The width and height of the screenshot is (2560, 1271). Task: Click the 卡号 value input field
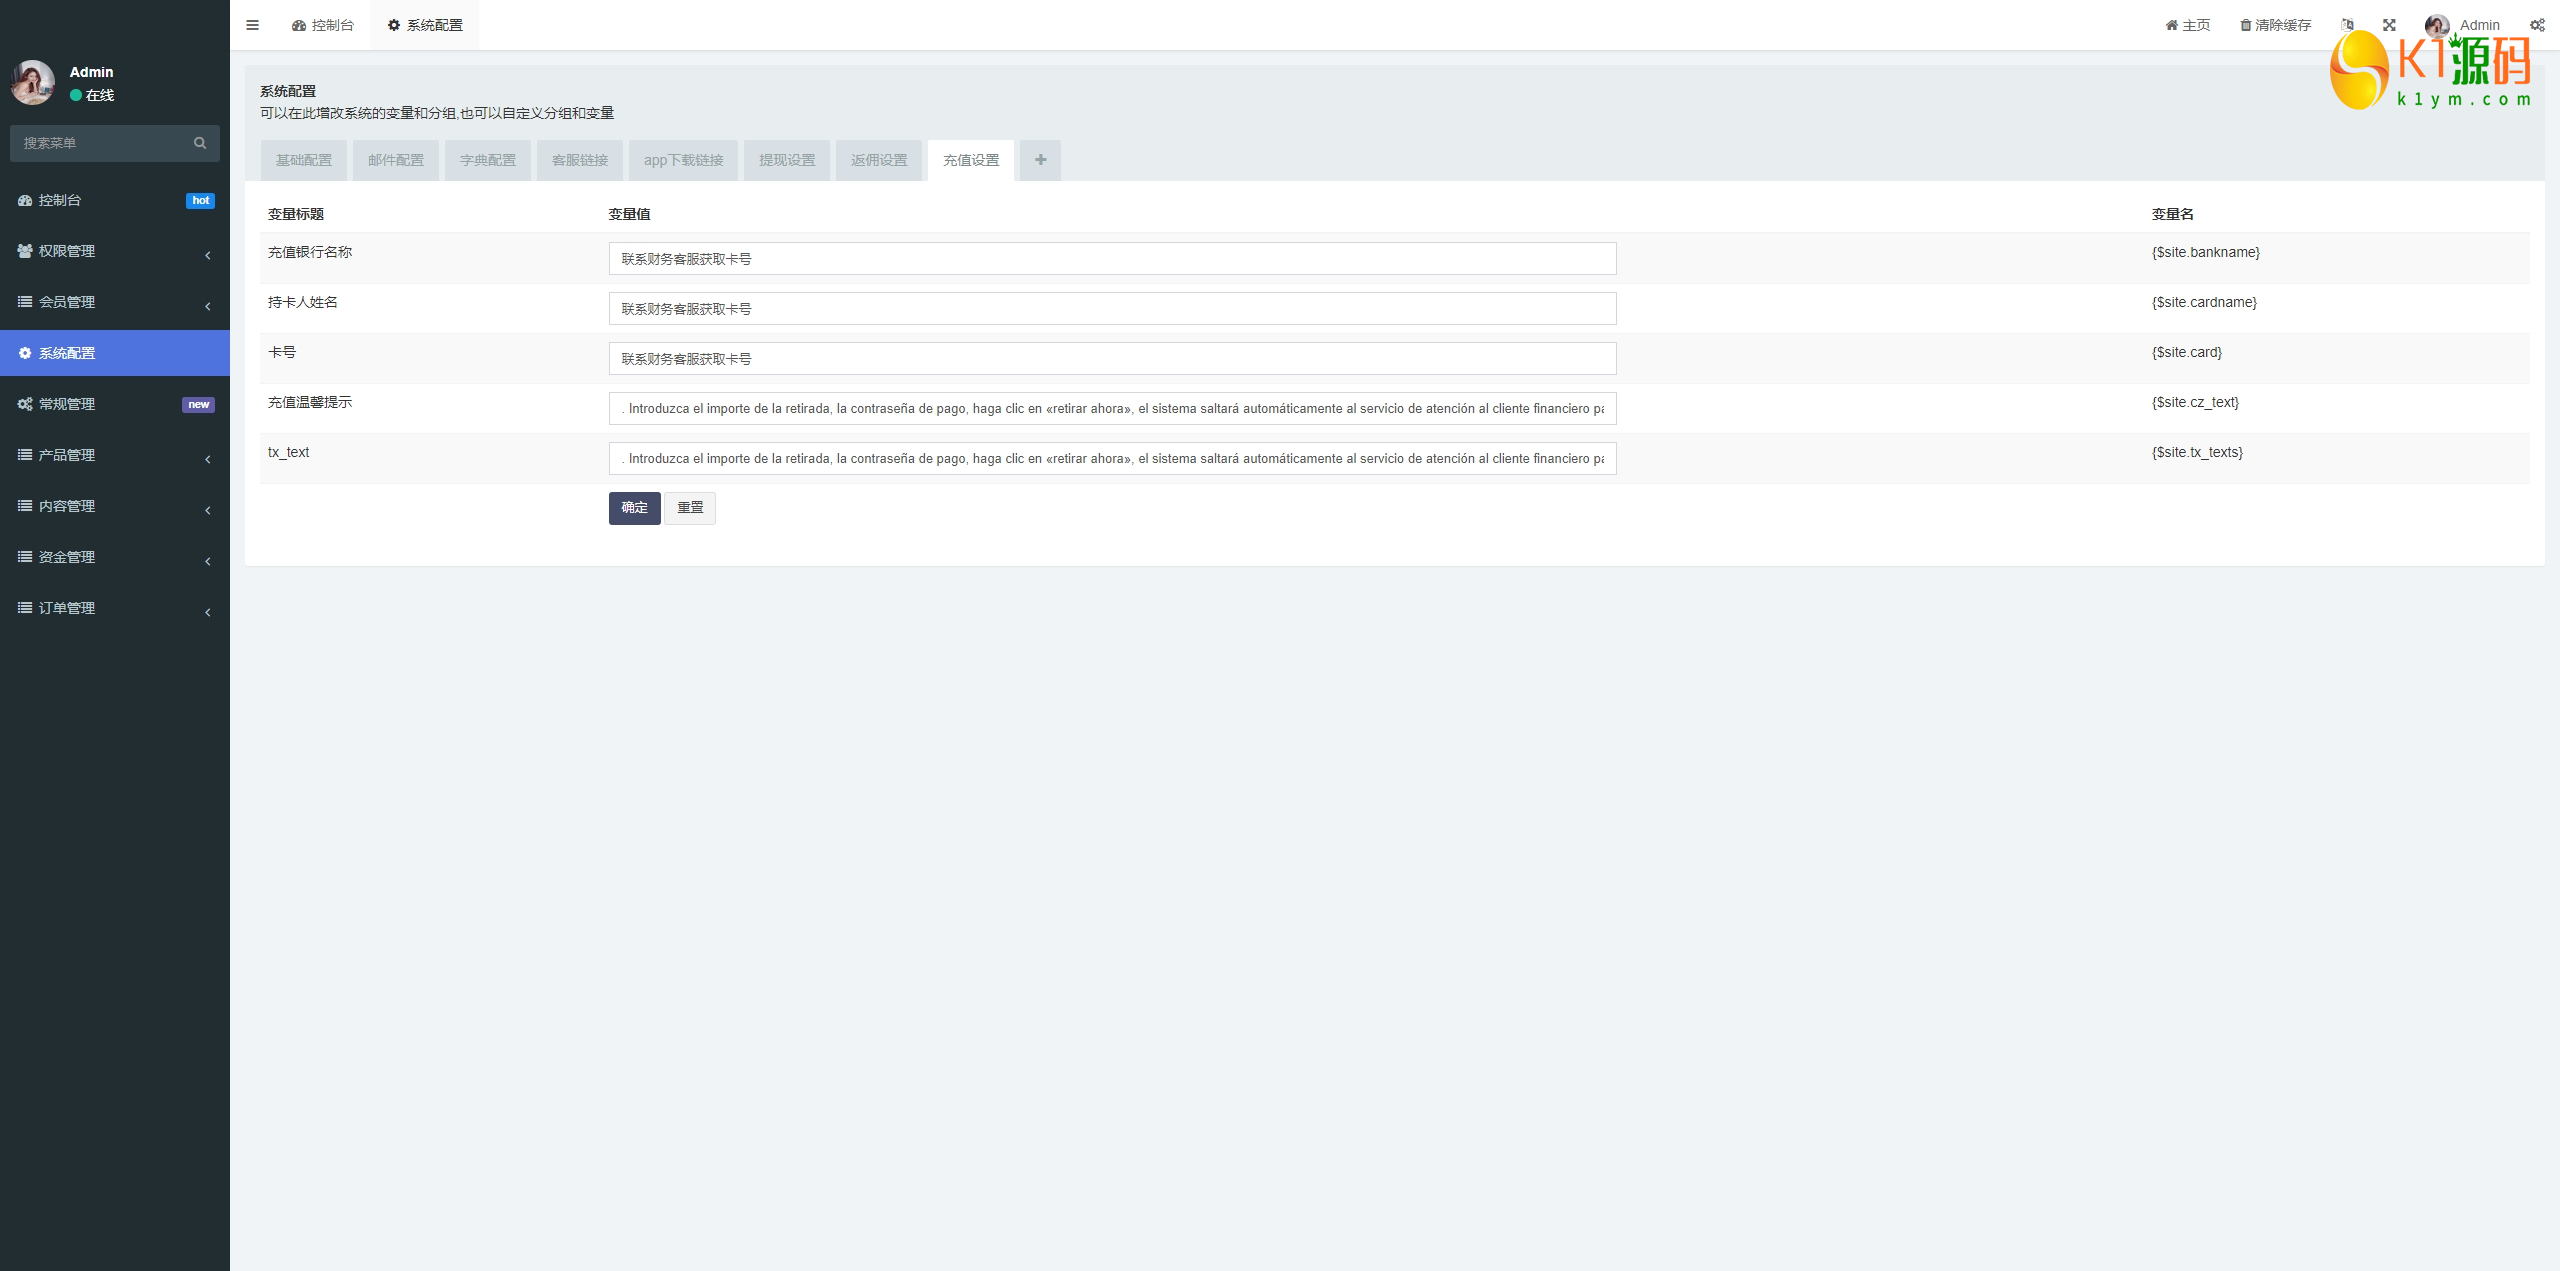pyautogui.click(x=1112, y=359)
